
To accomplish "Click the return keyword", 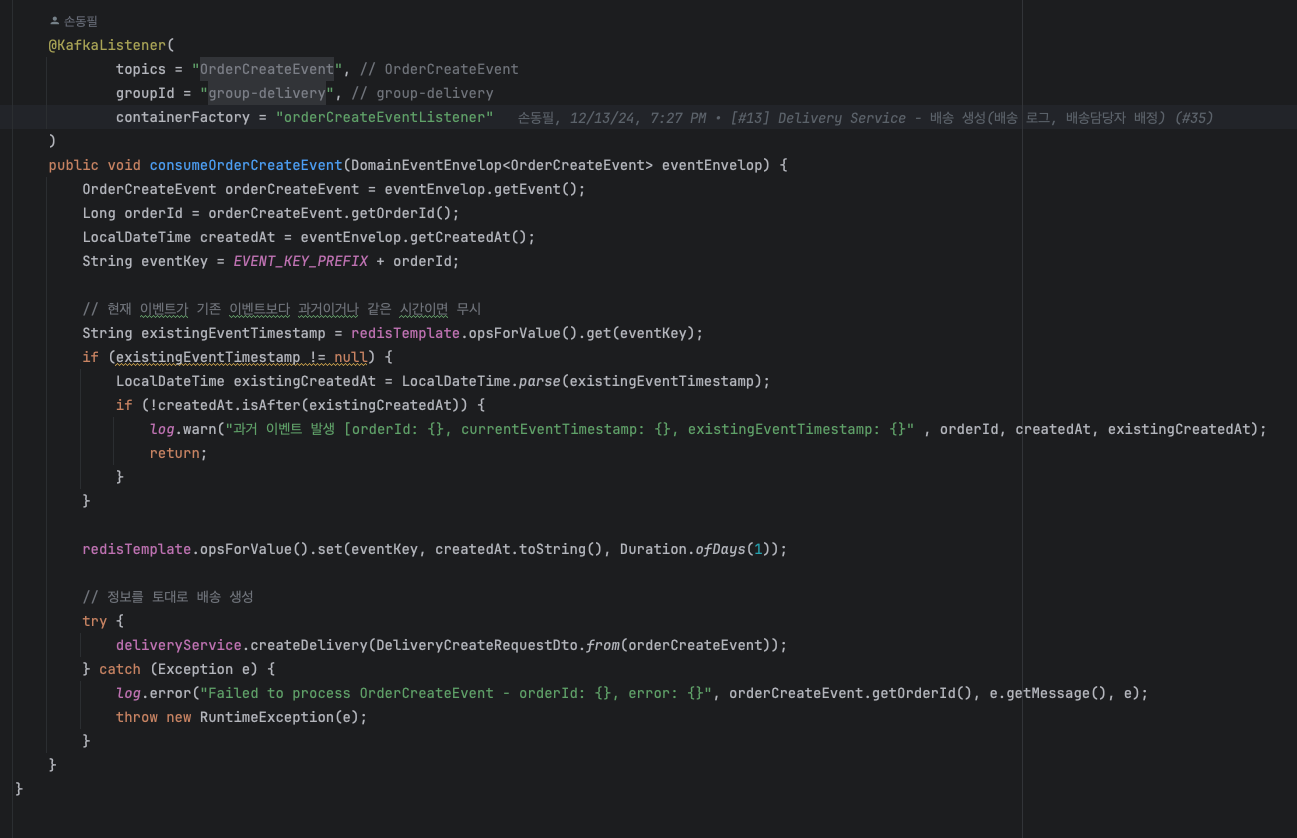I will point(175,453).
